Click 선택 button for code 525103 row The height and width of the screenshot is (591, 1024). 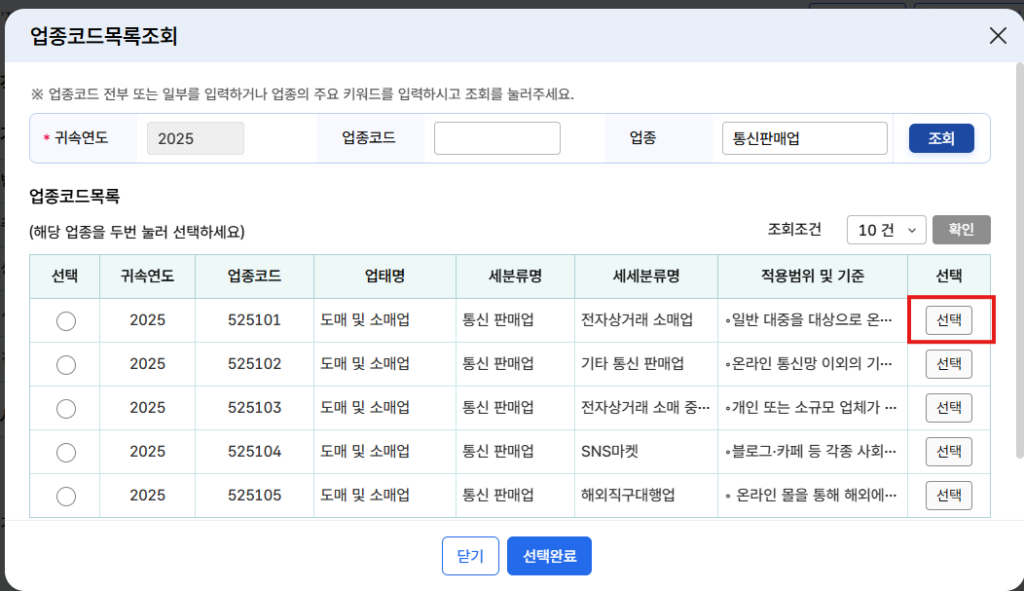[948, 408]
